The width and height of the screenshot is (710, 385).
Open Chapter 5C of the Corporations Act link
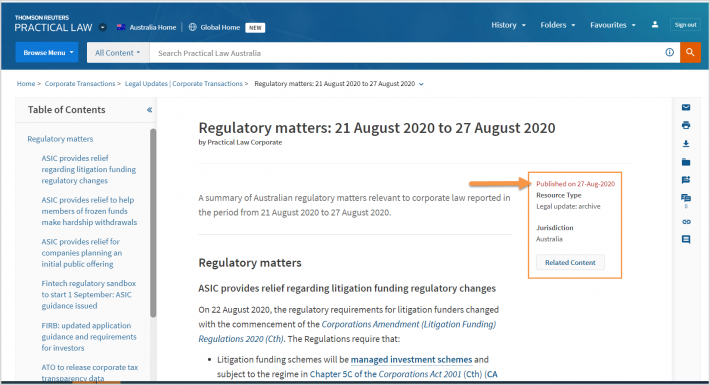[403, 374]
